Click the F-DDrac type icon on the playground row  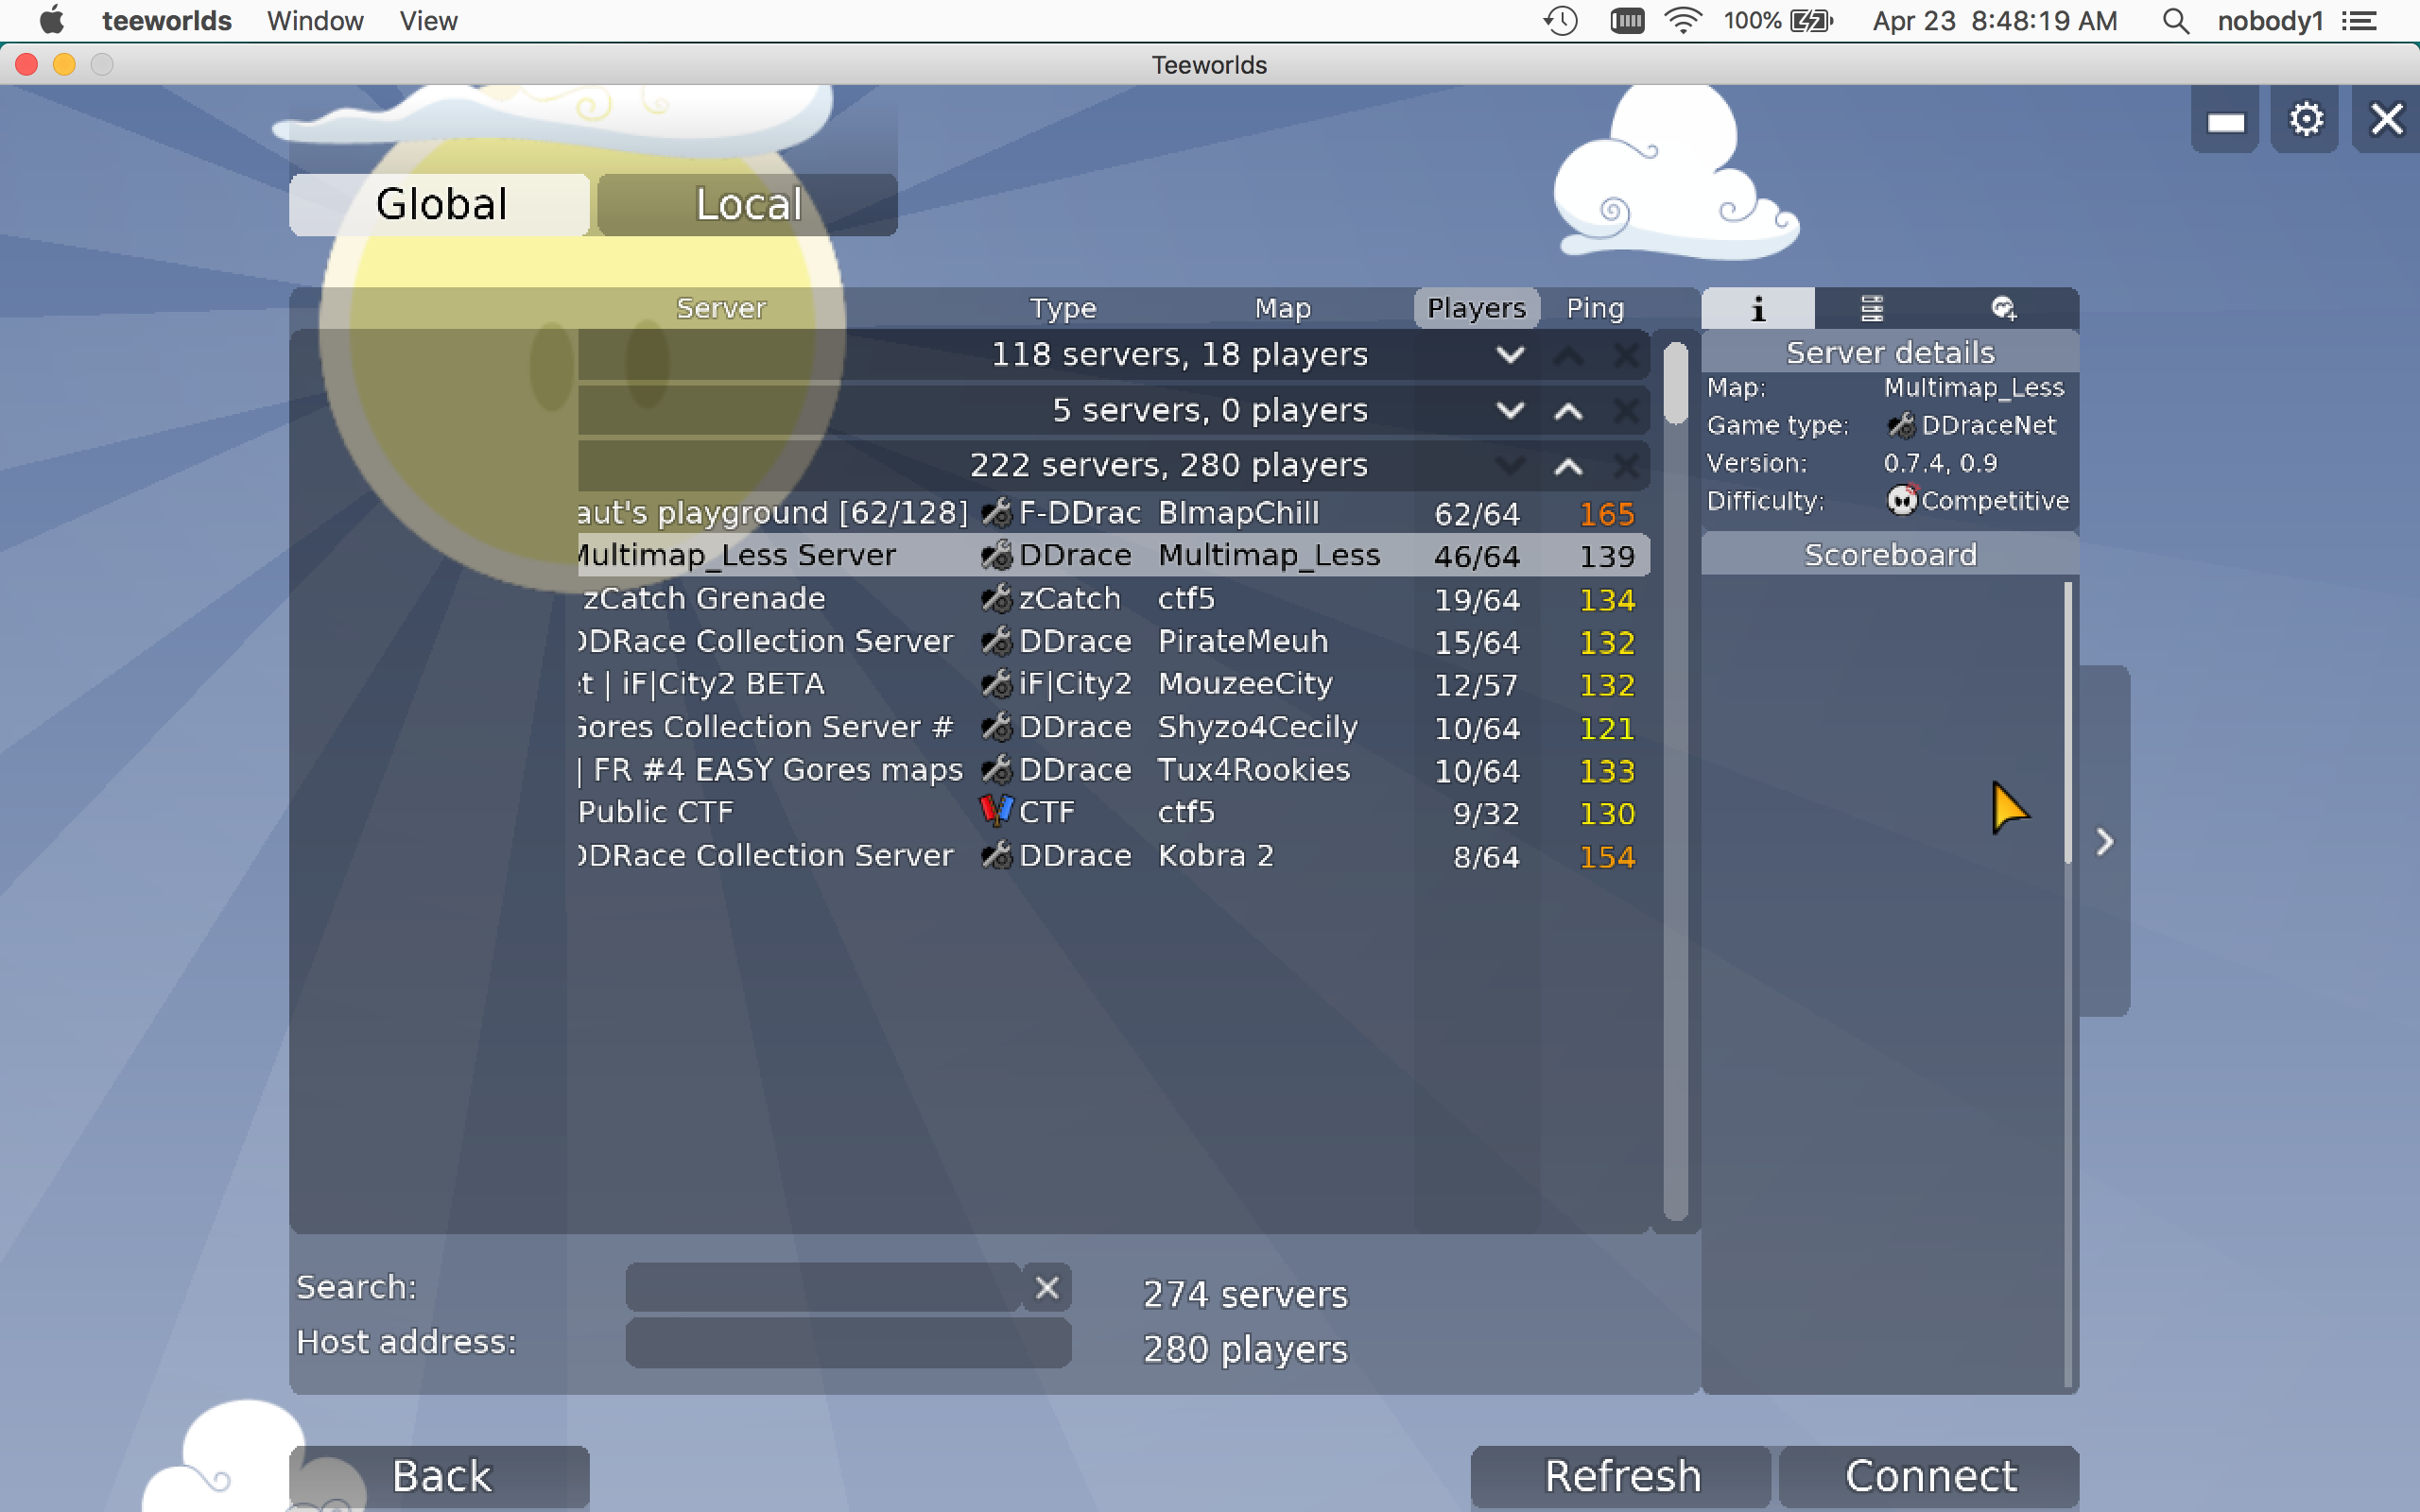point(996,513)
